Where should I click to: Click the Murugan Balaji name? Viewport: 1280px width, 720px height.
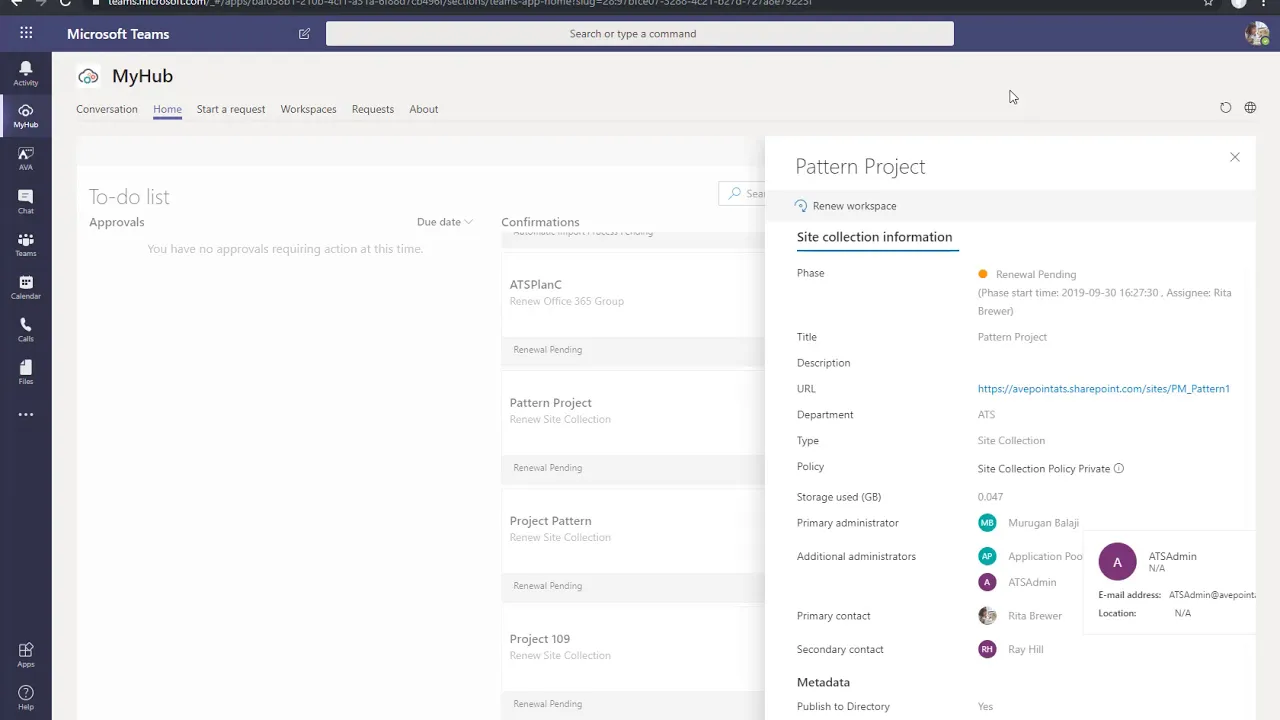(x=1043, y=523)
